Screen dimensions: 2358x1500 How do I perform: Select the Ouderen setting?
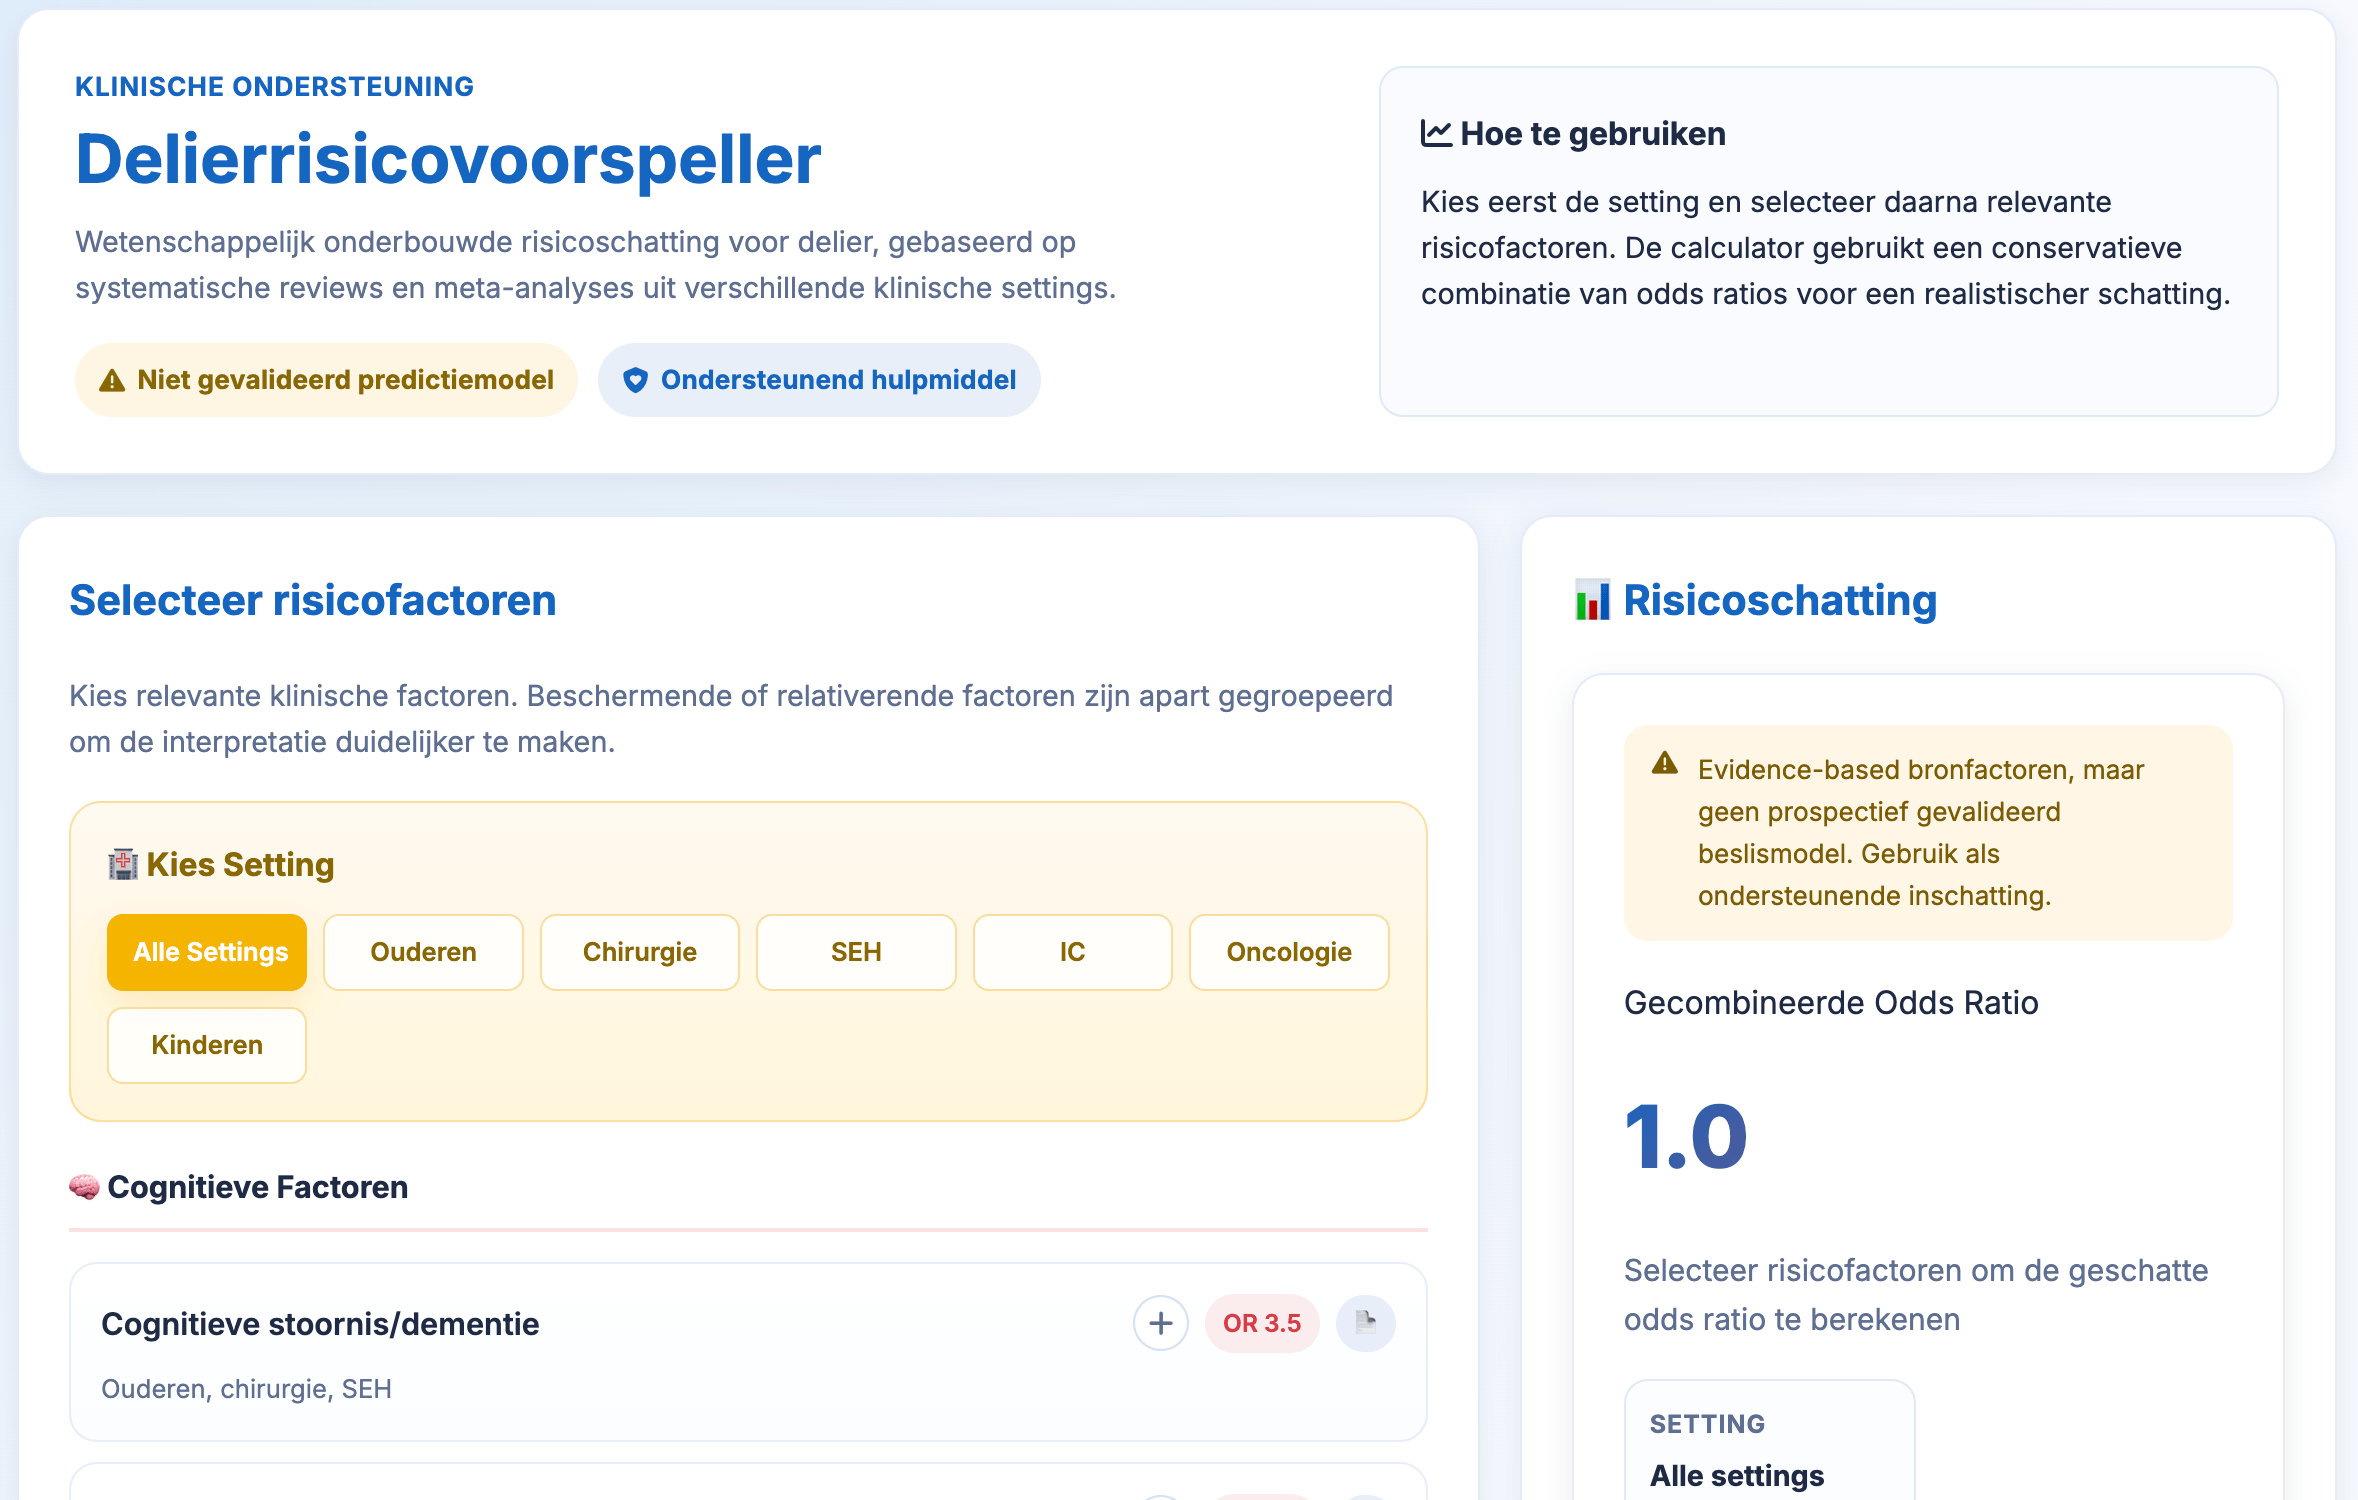423,952
